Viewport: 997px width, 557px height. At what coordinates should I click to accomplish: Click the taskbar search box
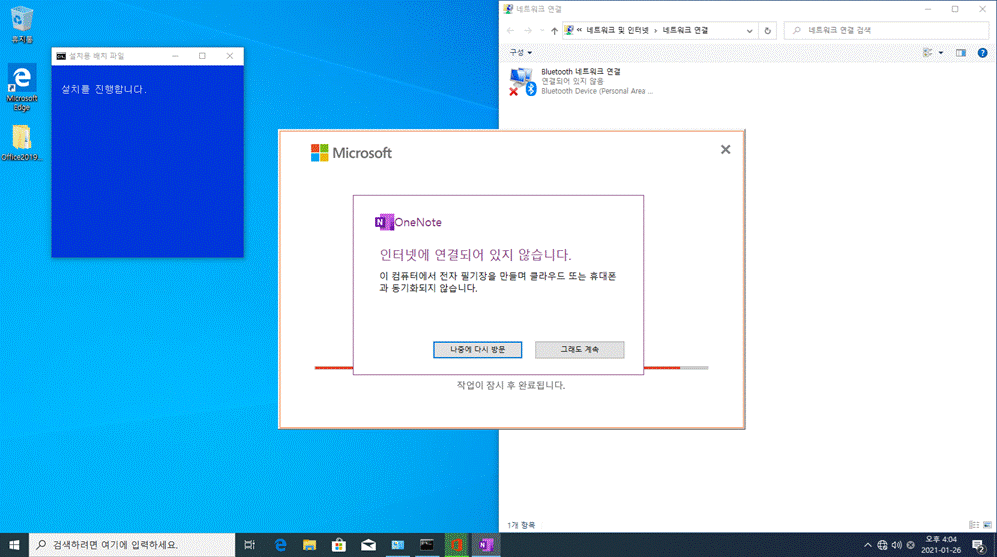[132, 545]
